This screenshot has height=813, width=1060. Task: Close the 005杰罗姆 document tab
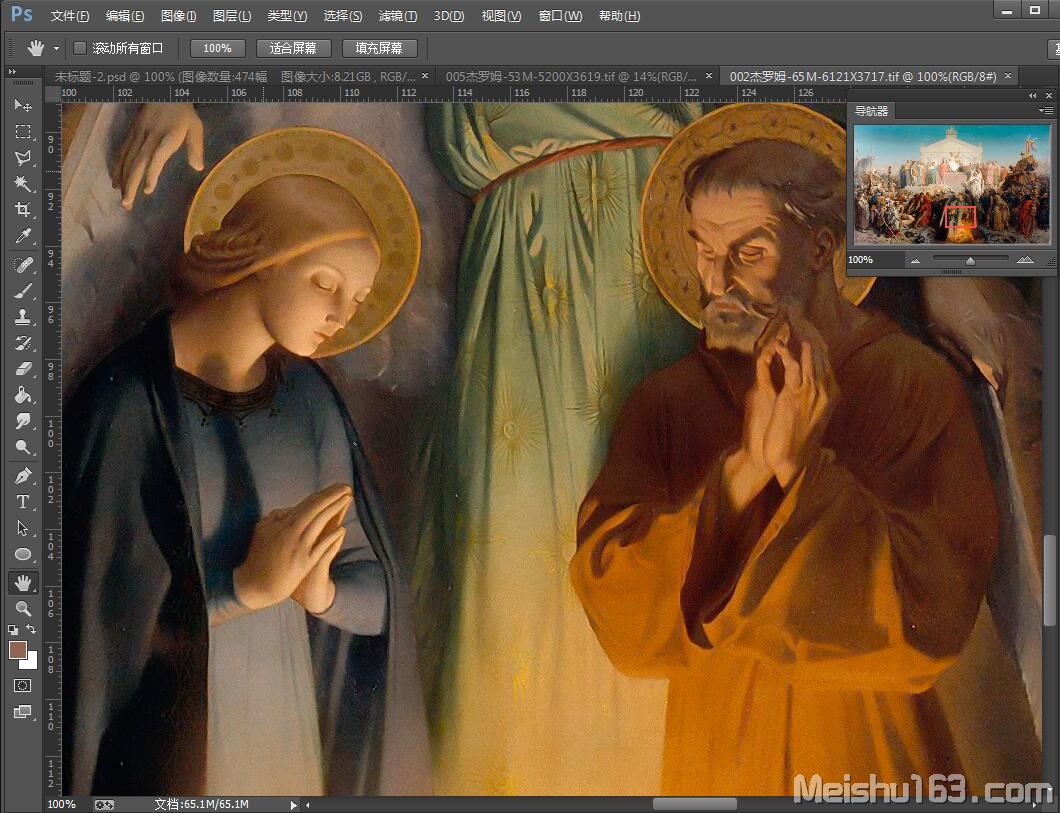(709, 76)
